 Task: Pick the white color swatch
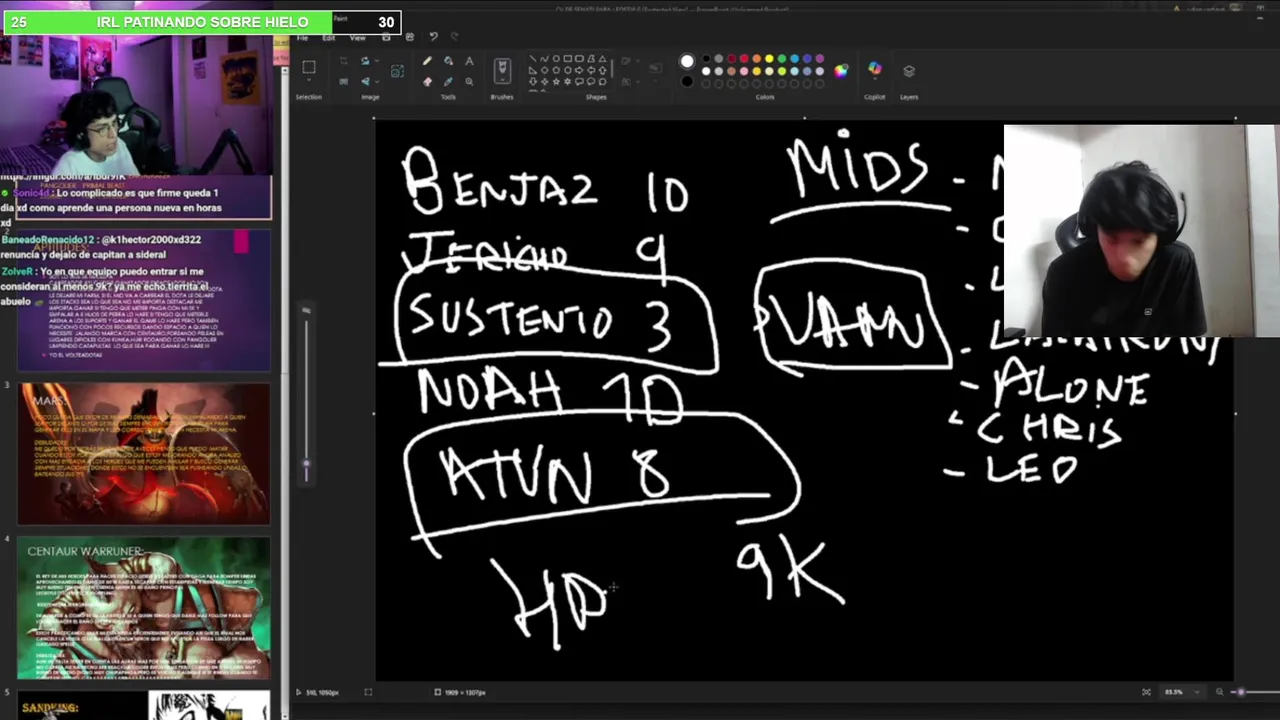pos(706,71)
